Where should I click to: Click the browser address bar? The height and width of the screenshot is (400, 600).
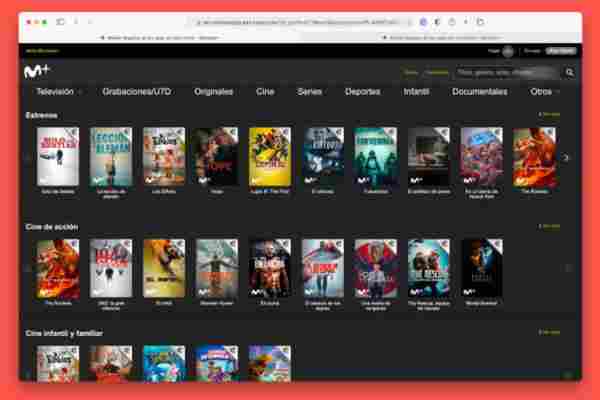[298, 22]
